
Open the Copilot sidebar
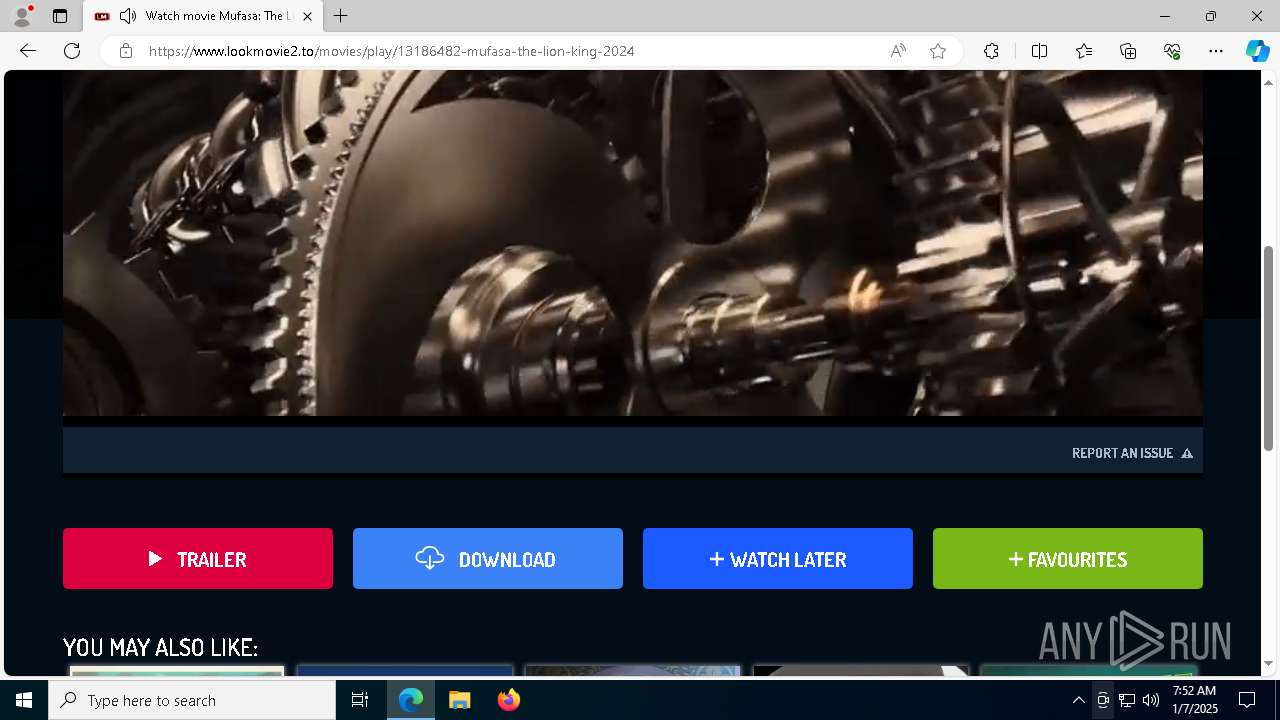[x=1257, y=51]
